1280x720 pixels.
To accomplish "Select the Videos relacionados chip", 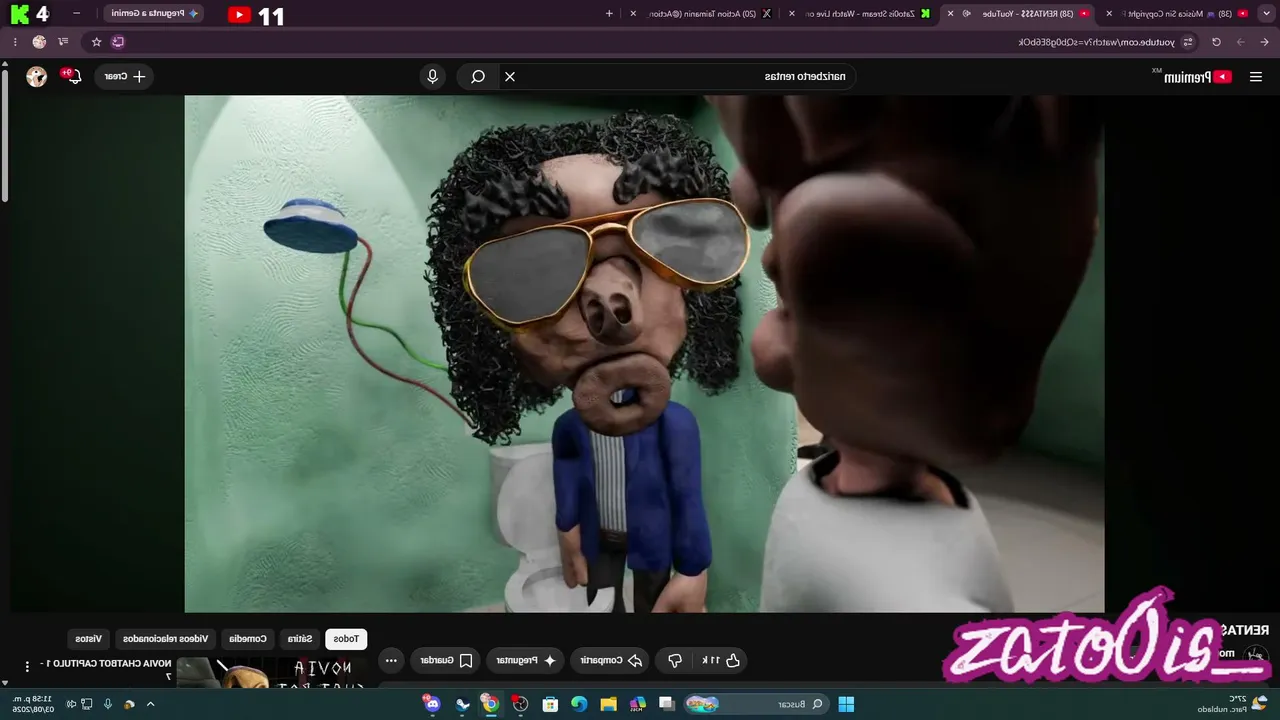I will tap(166, 639).
